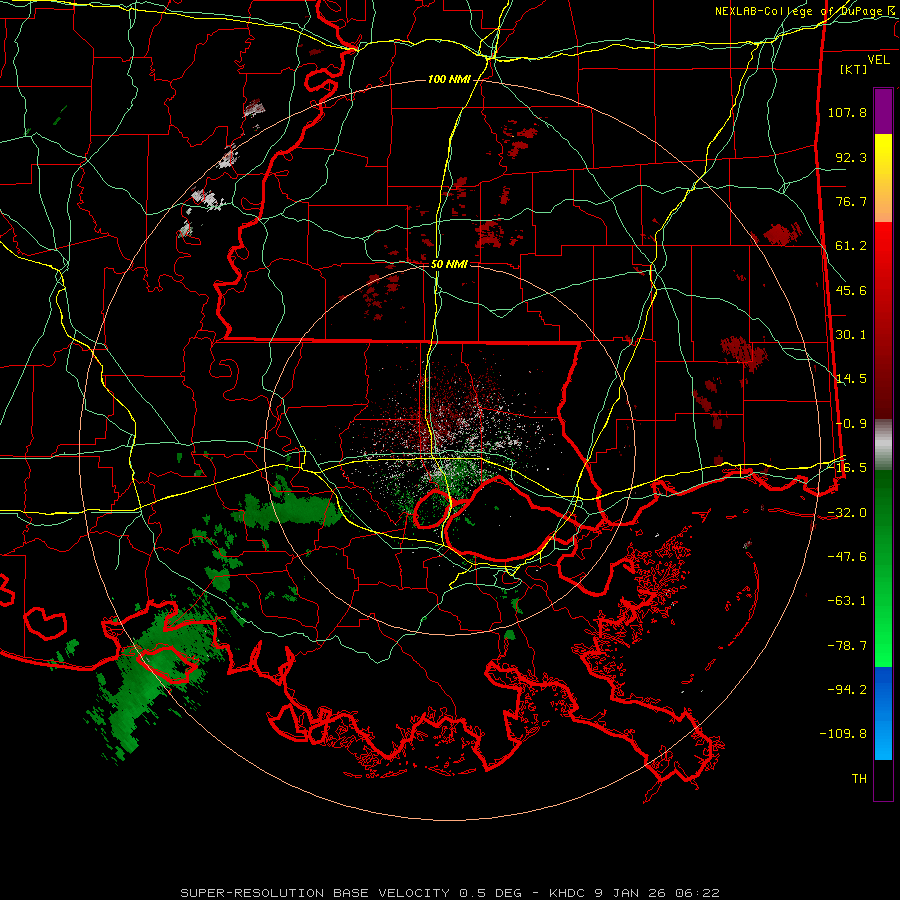Pick the black TH segment of the color bar
The height and width of the screenshot is (900, 900).
coord(883,780)
